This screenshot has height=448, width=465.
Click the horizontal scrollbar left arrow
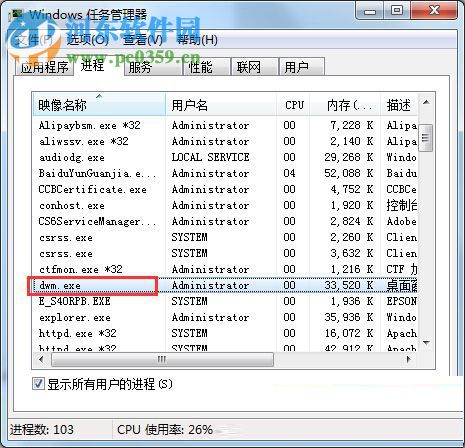[41, 359]
